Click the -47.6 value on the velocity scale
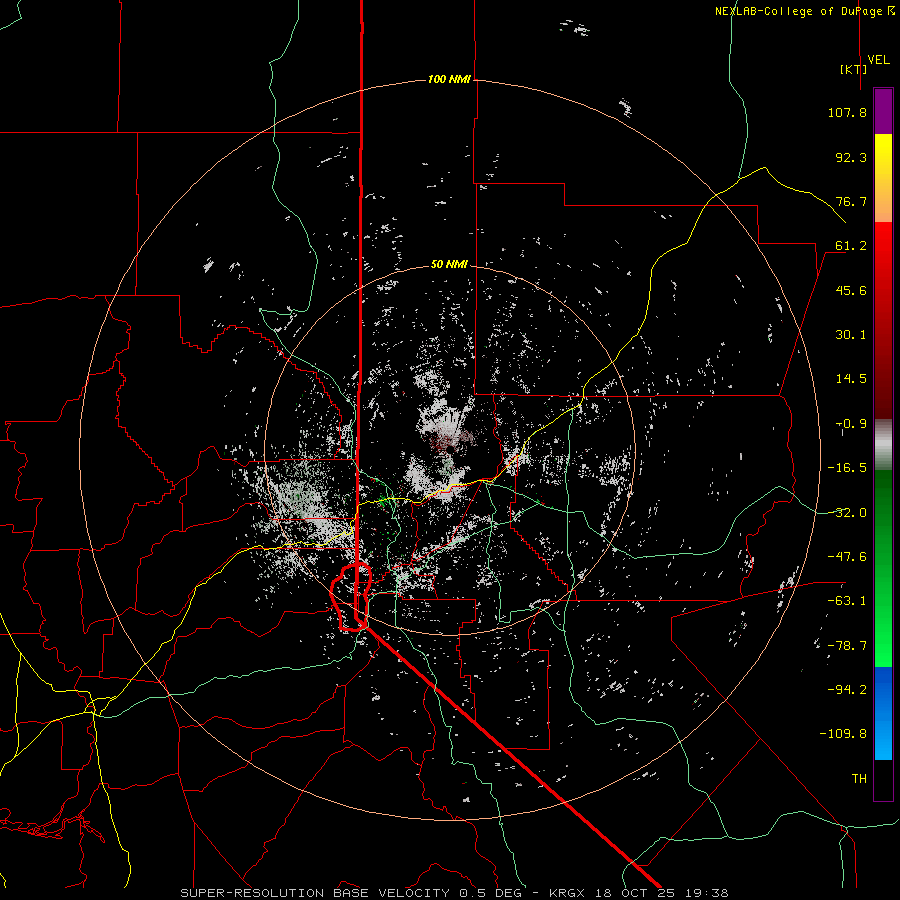900x900 pixels. tap(847, 557)
